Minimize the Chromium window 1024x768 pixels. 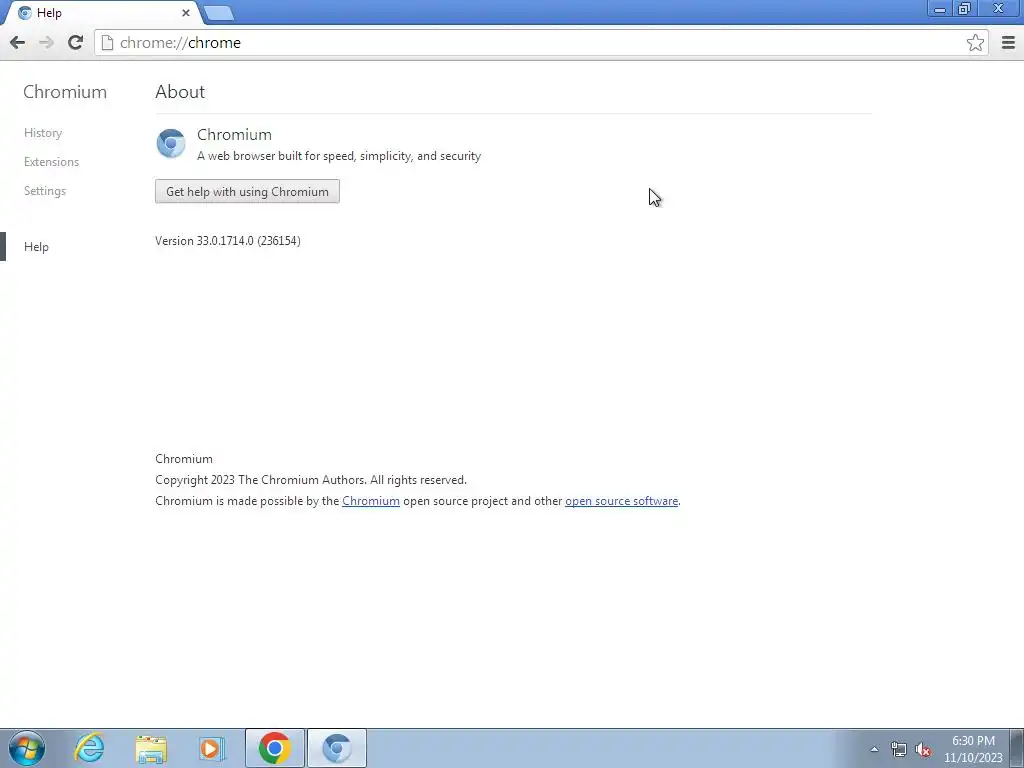940,9
